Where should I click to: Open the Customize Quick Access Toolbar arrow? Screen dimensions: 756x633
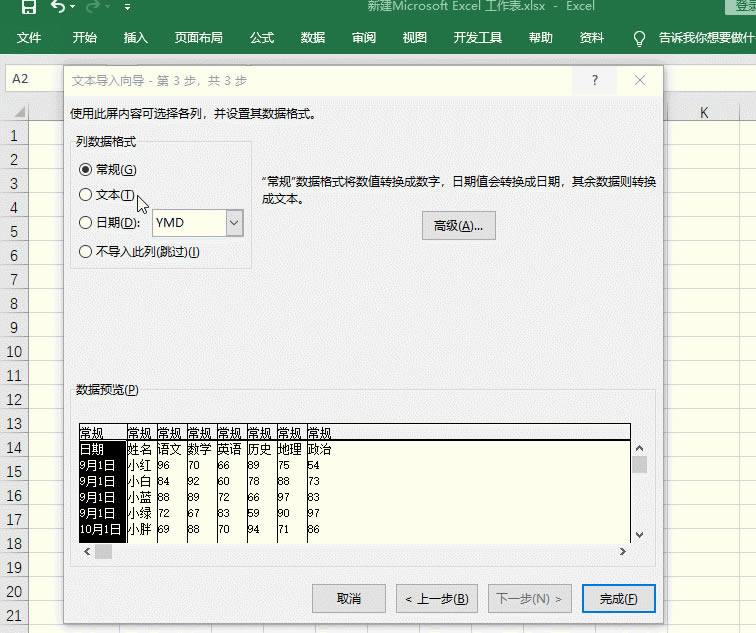[x=127, y=8]
